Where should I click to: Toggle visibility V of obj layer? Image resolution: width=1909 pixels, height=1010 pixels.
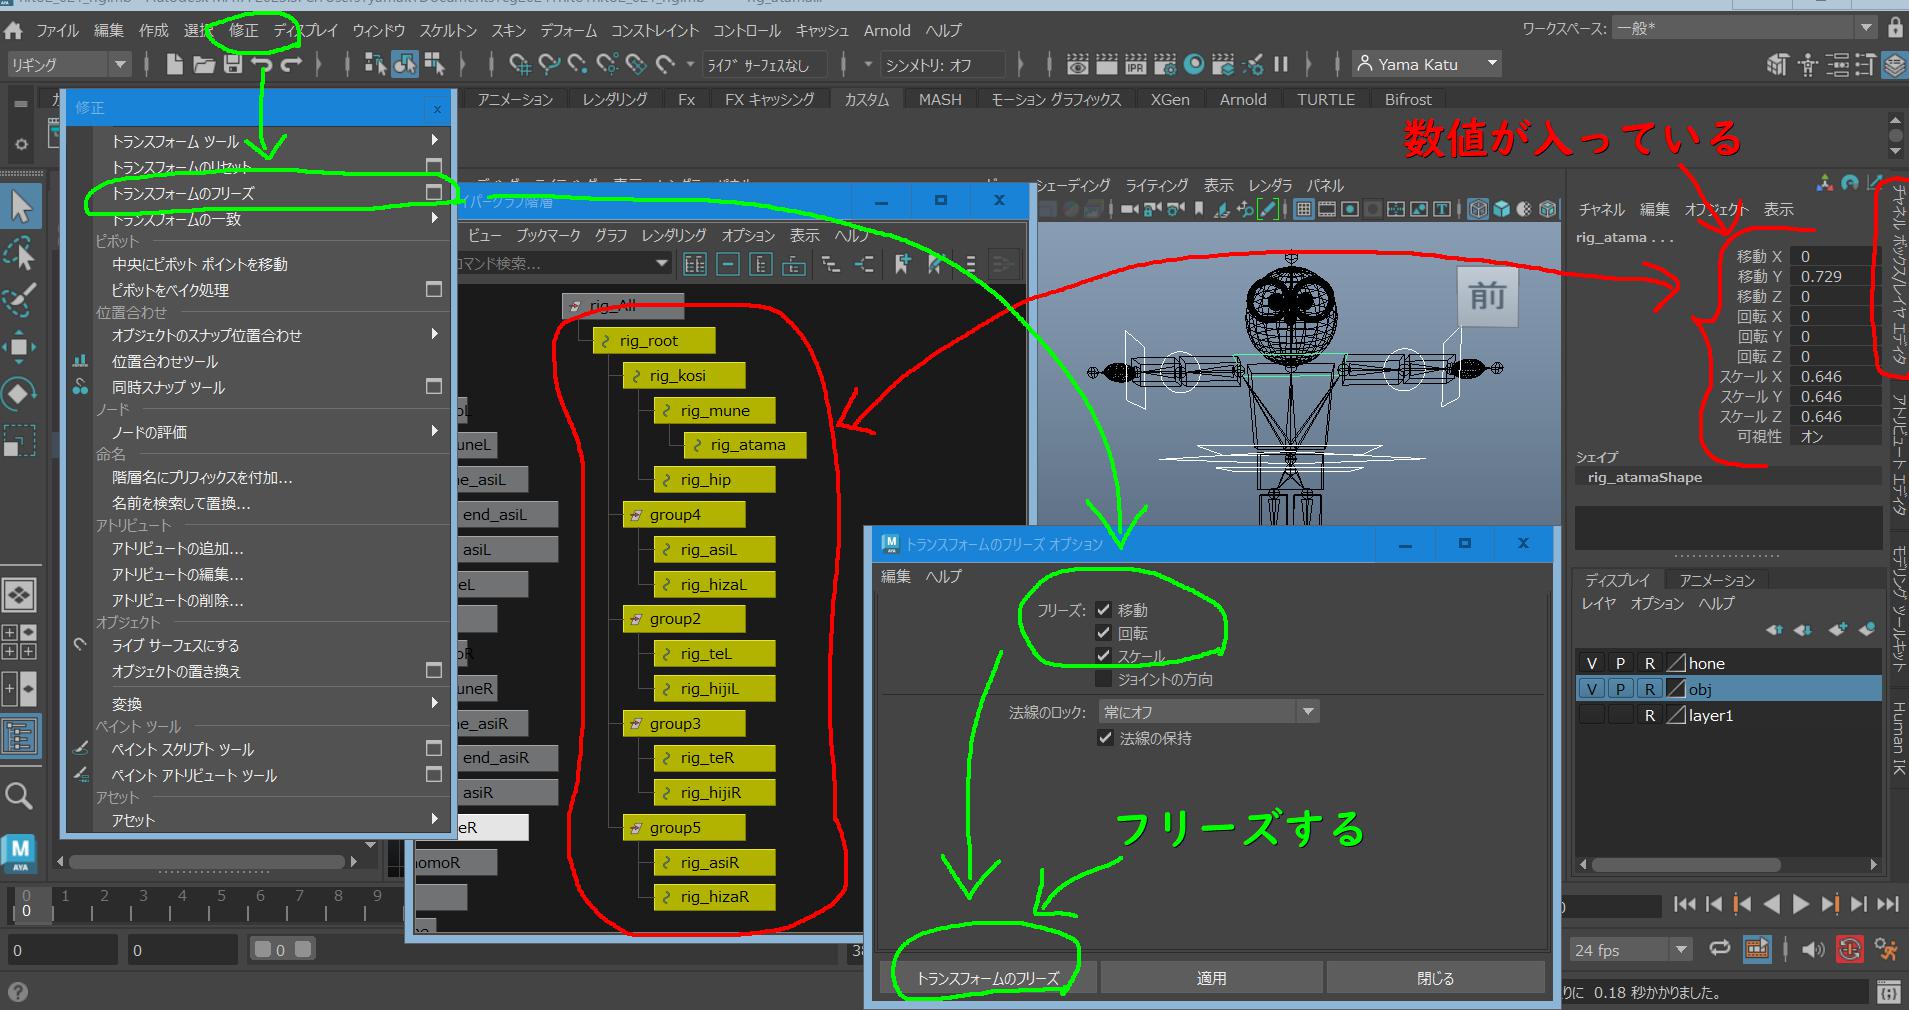click(x=1591, y=689)
